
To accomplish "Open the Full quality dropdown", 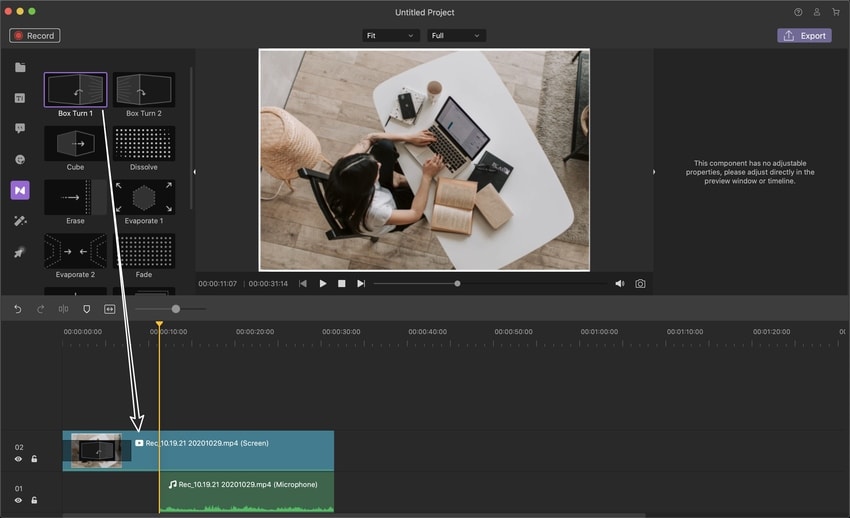I will click(455, 36).
